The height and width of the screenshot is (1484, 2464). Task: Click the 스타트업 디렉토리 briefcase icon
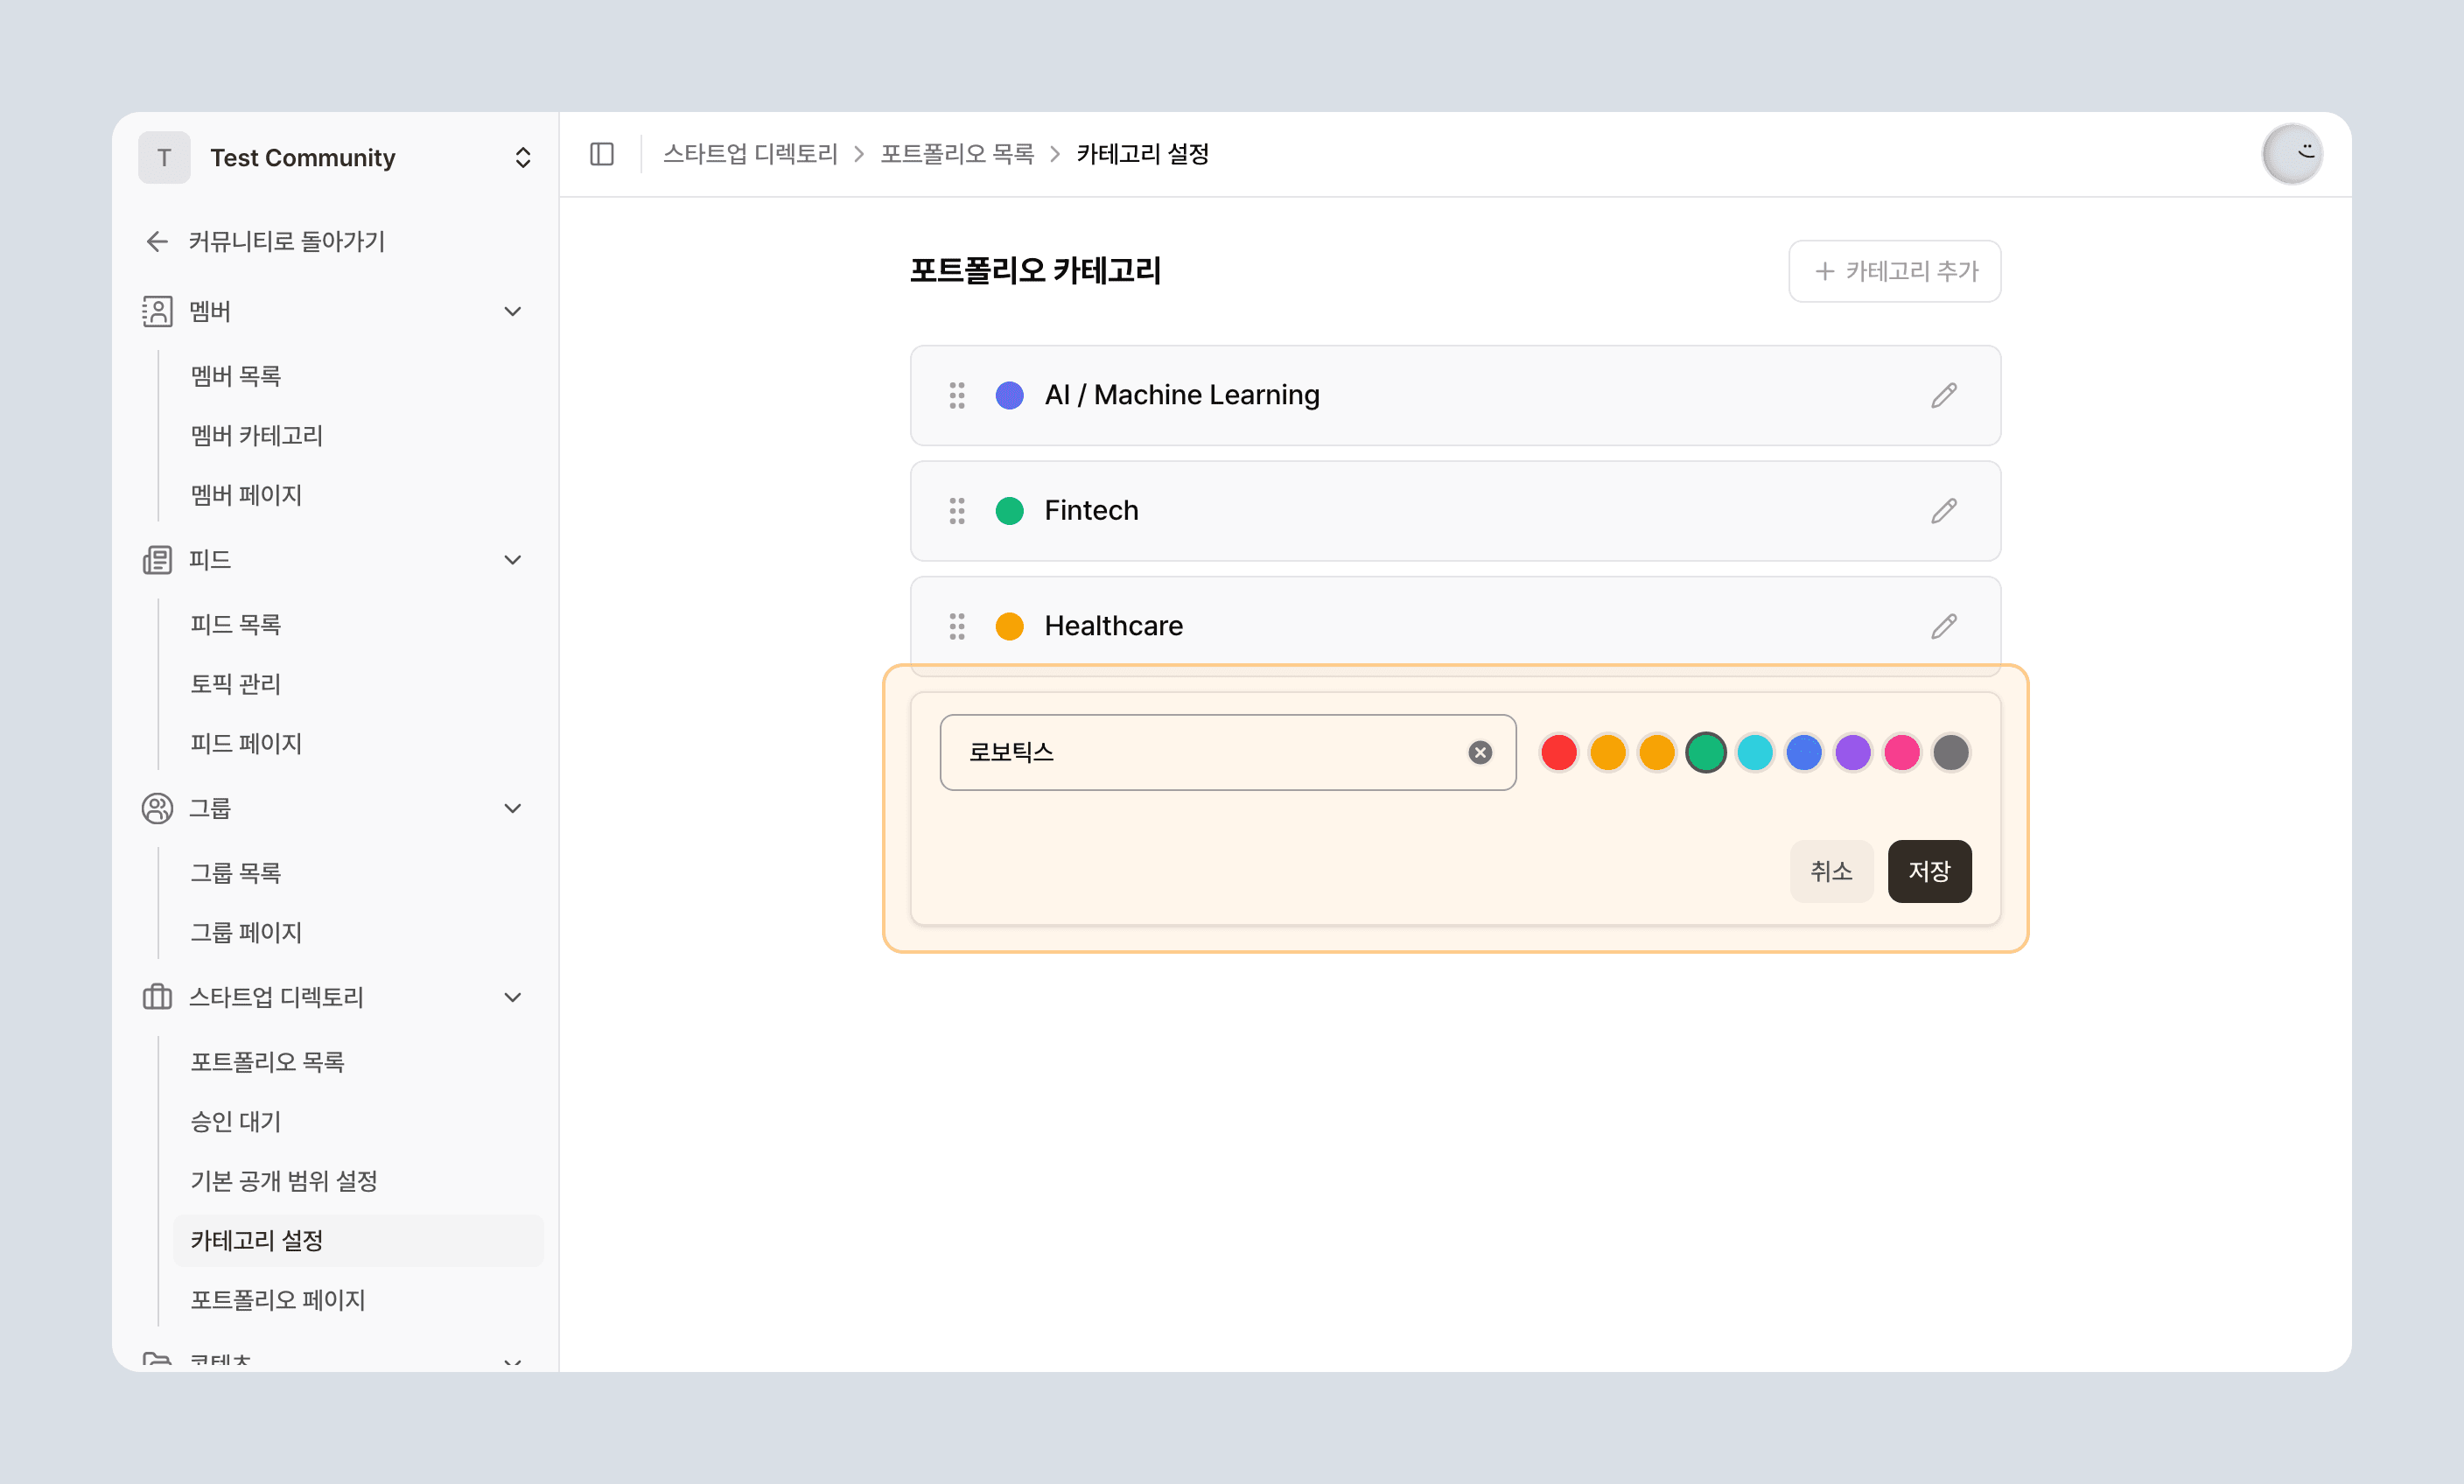157,997
